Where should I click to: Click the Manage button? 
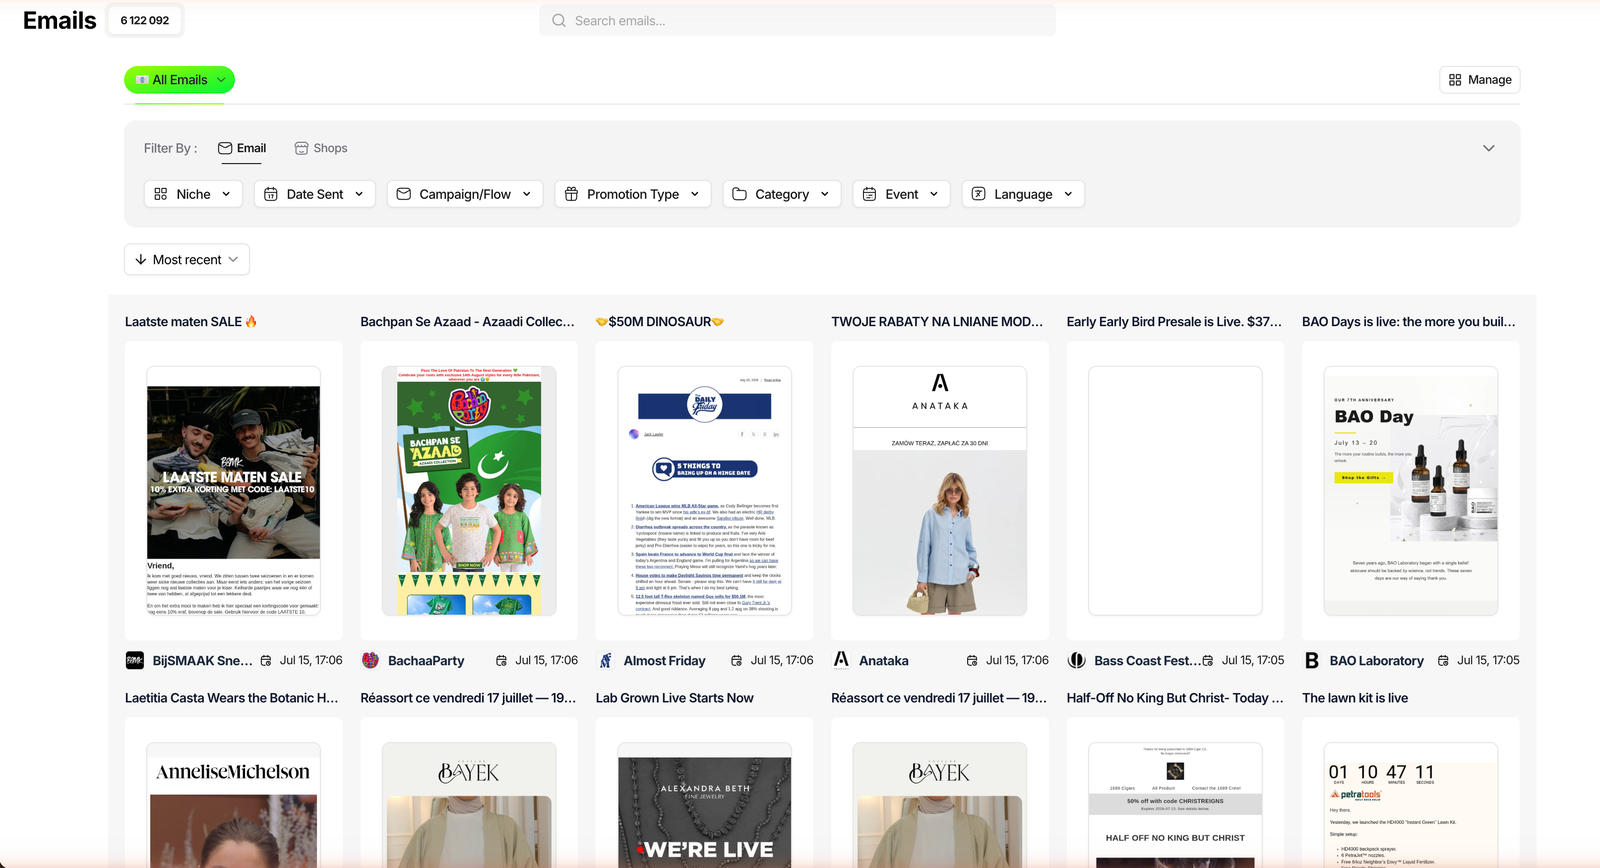point(1480,80)
